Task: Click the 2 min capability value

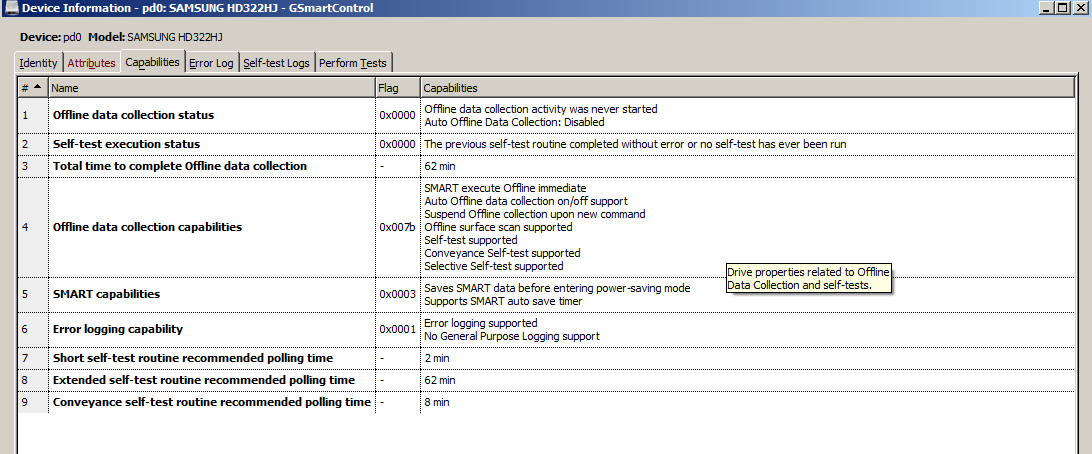Action: [x=437, y=358]
